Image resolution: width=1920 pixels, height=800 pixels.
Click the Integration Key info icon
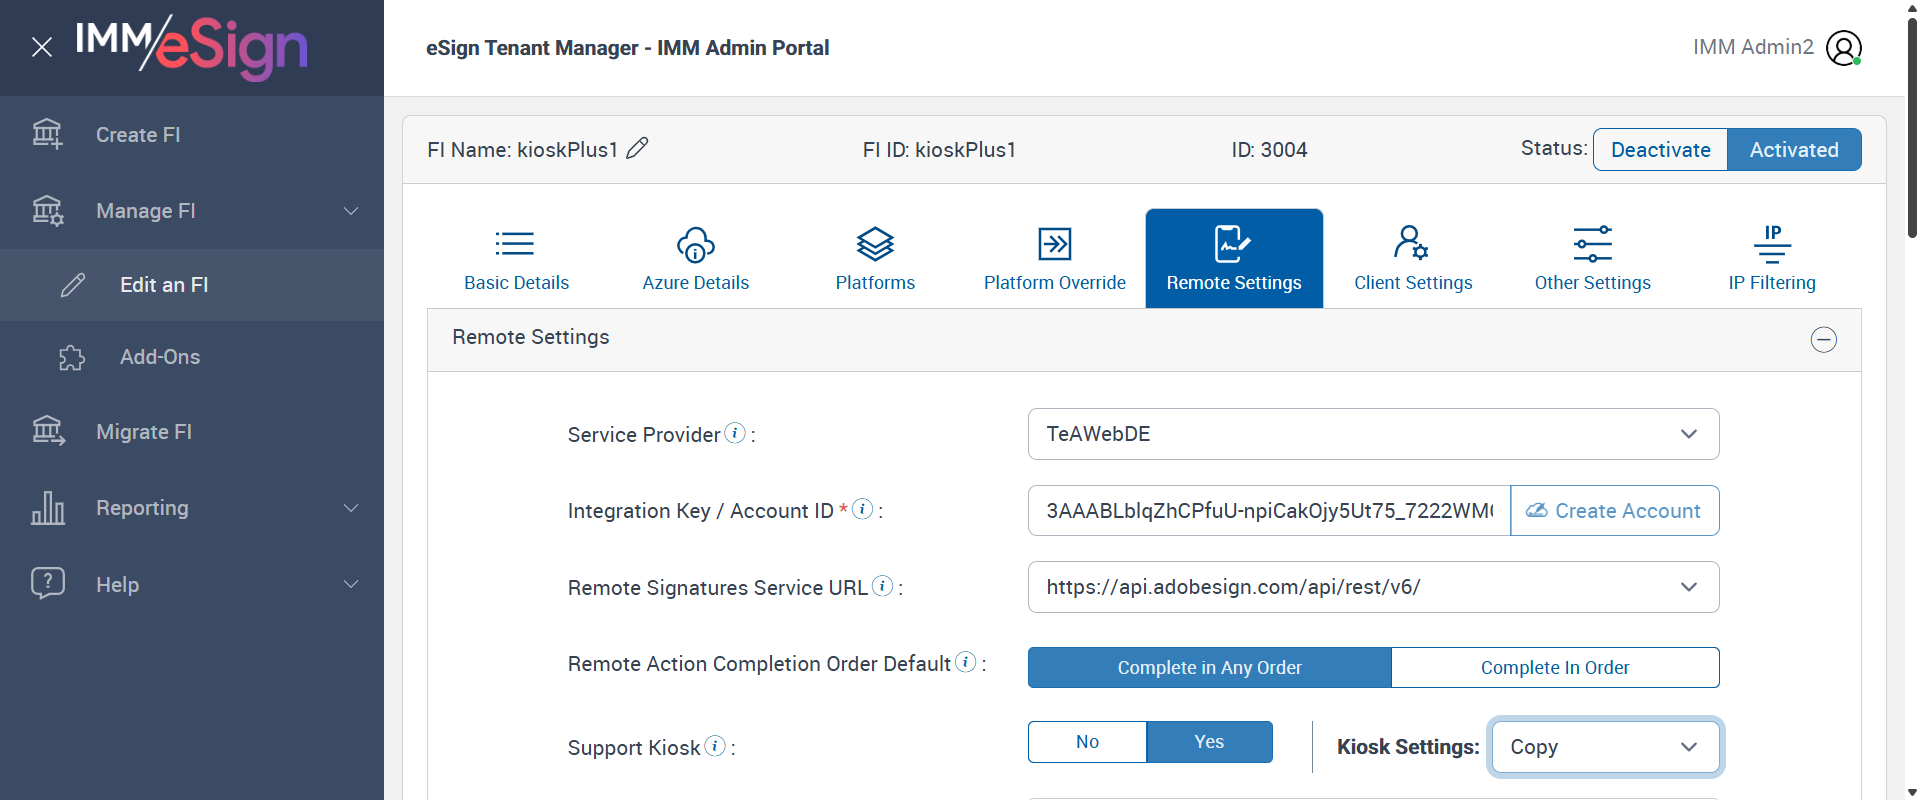point(862,509)
